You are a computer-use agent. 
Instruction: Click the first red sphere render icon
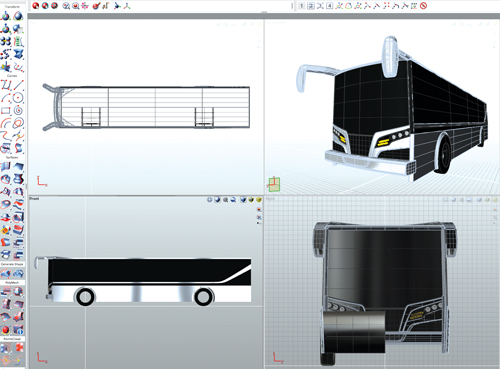coord(36,6)
